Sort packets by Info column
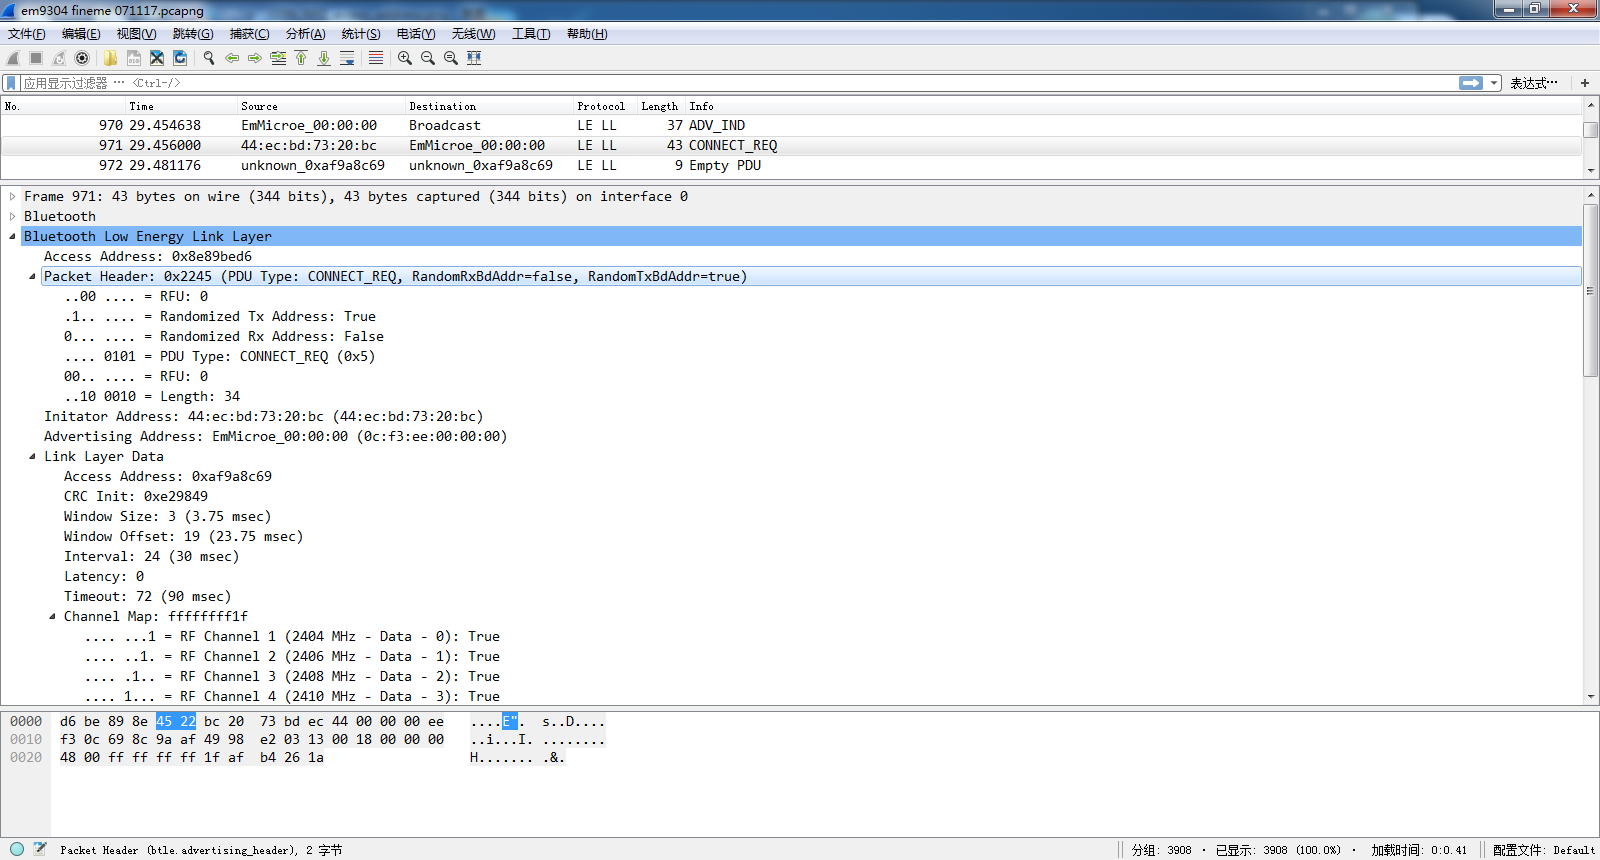The image size is (1600, 860). [x=1133, y=106]
